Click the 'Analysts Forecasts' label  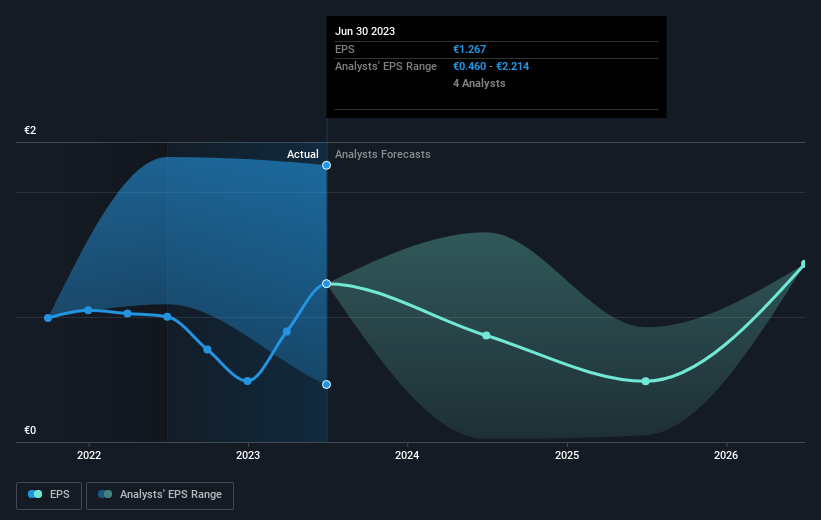383,154
